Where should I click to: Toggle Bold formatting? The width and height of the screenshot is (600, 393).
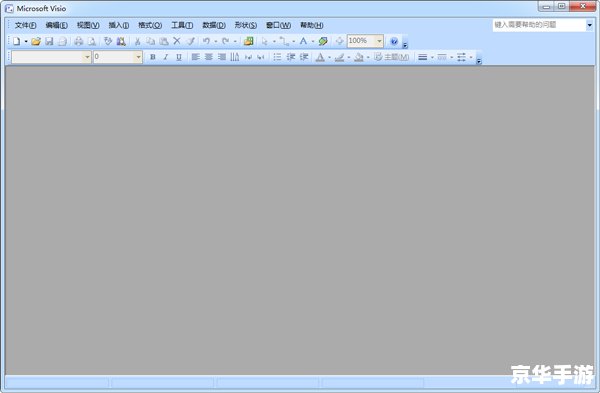click(x=153, y=57)
